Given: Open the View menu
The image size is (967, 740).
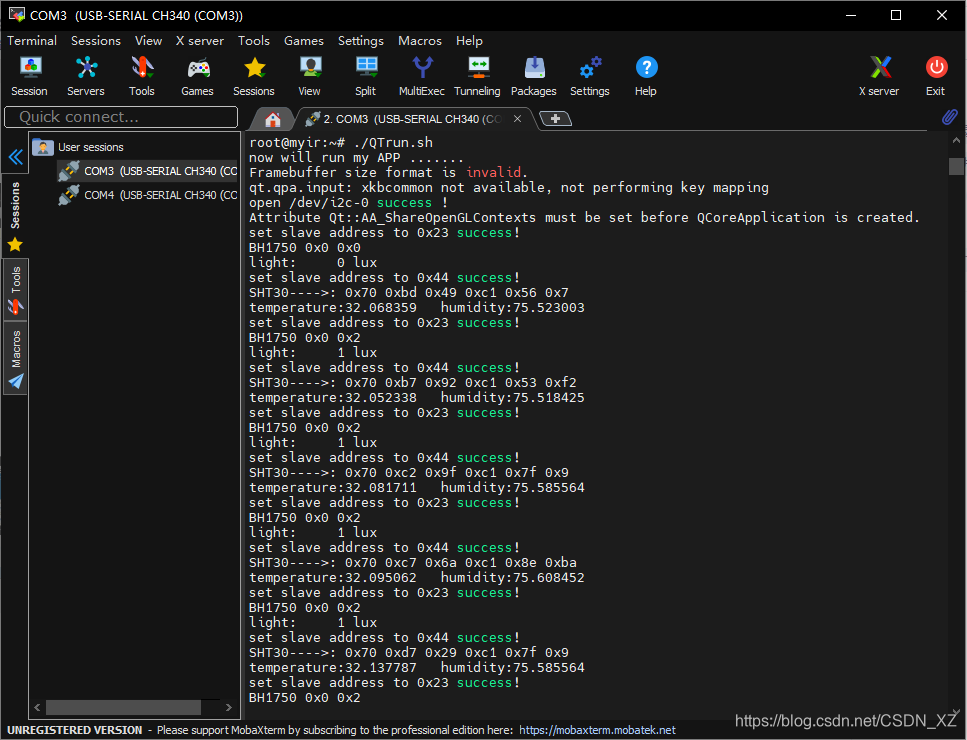Looking at the screenshot, I should 149,41.
